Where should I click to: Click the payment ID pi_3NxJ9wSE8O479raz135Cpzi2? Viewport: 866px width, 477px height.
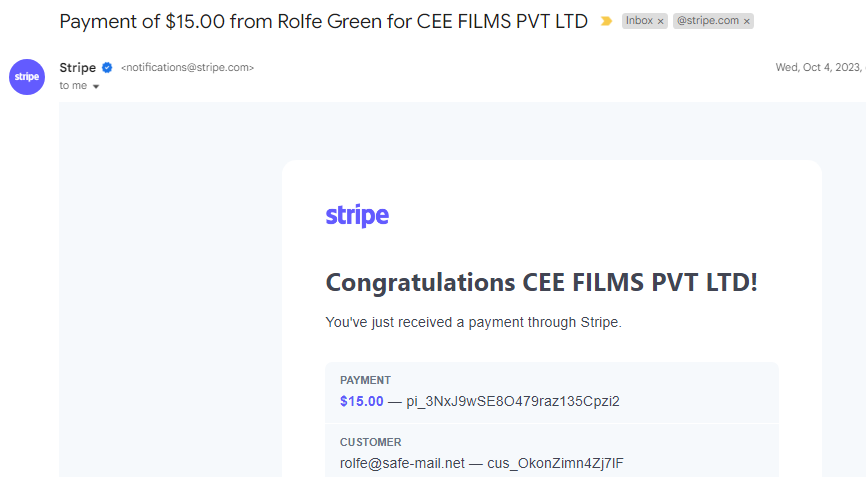pos(513,401)
